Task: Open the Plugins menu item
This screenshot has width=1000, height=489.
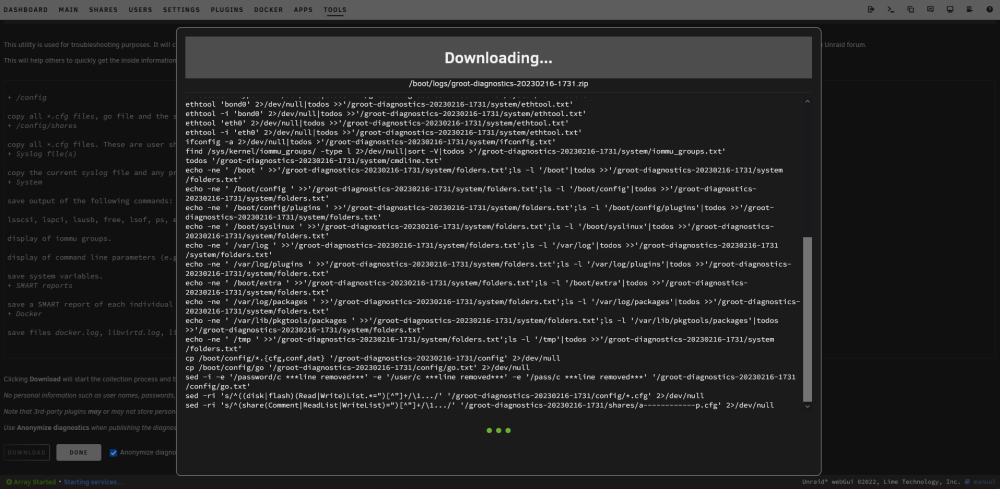Action: pos(226,10)
